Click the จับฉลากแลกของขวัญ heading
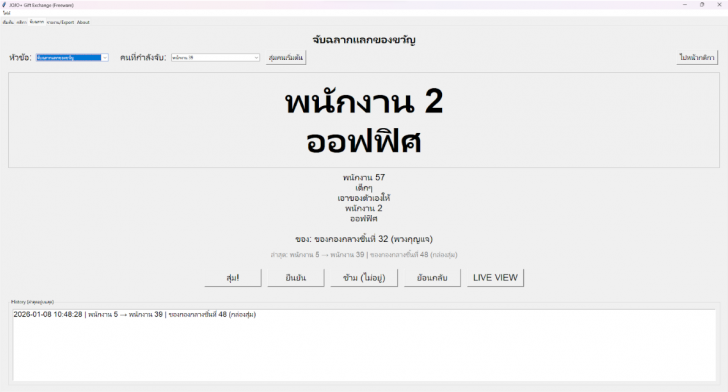Screen dimensions: 728x392 (364, 40)
